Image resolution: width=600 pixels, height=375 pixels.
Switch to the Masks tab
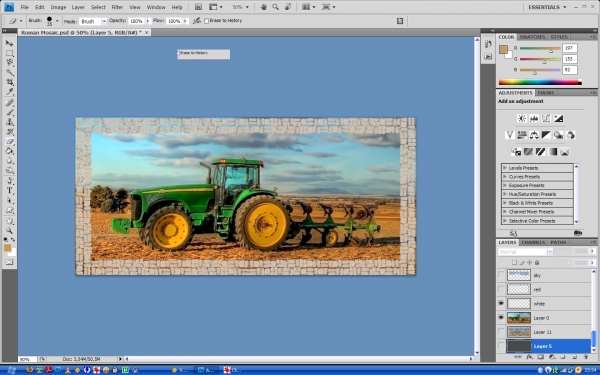(x=546, y=93)
